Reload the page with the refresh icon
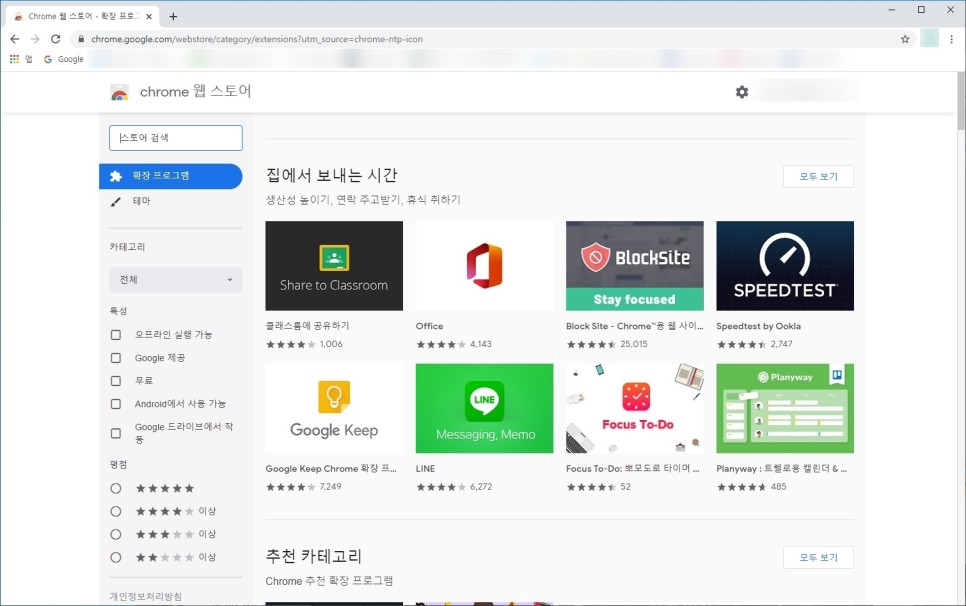966x606 pixels. tap(55, 39)
